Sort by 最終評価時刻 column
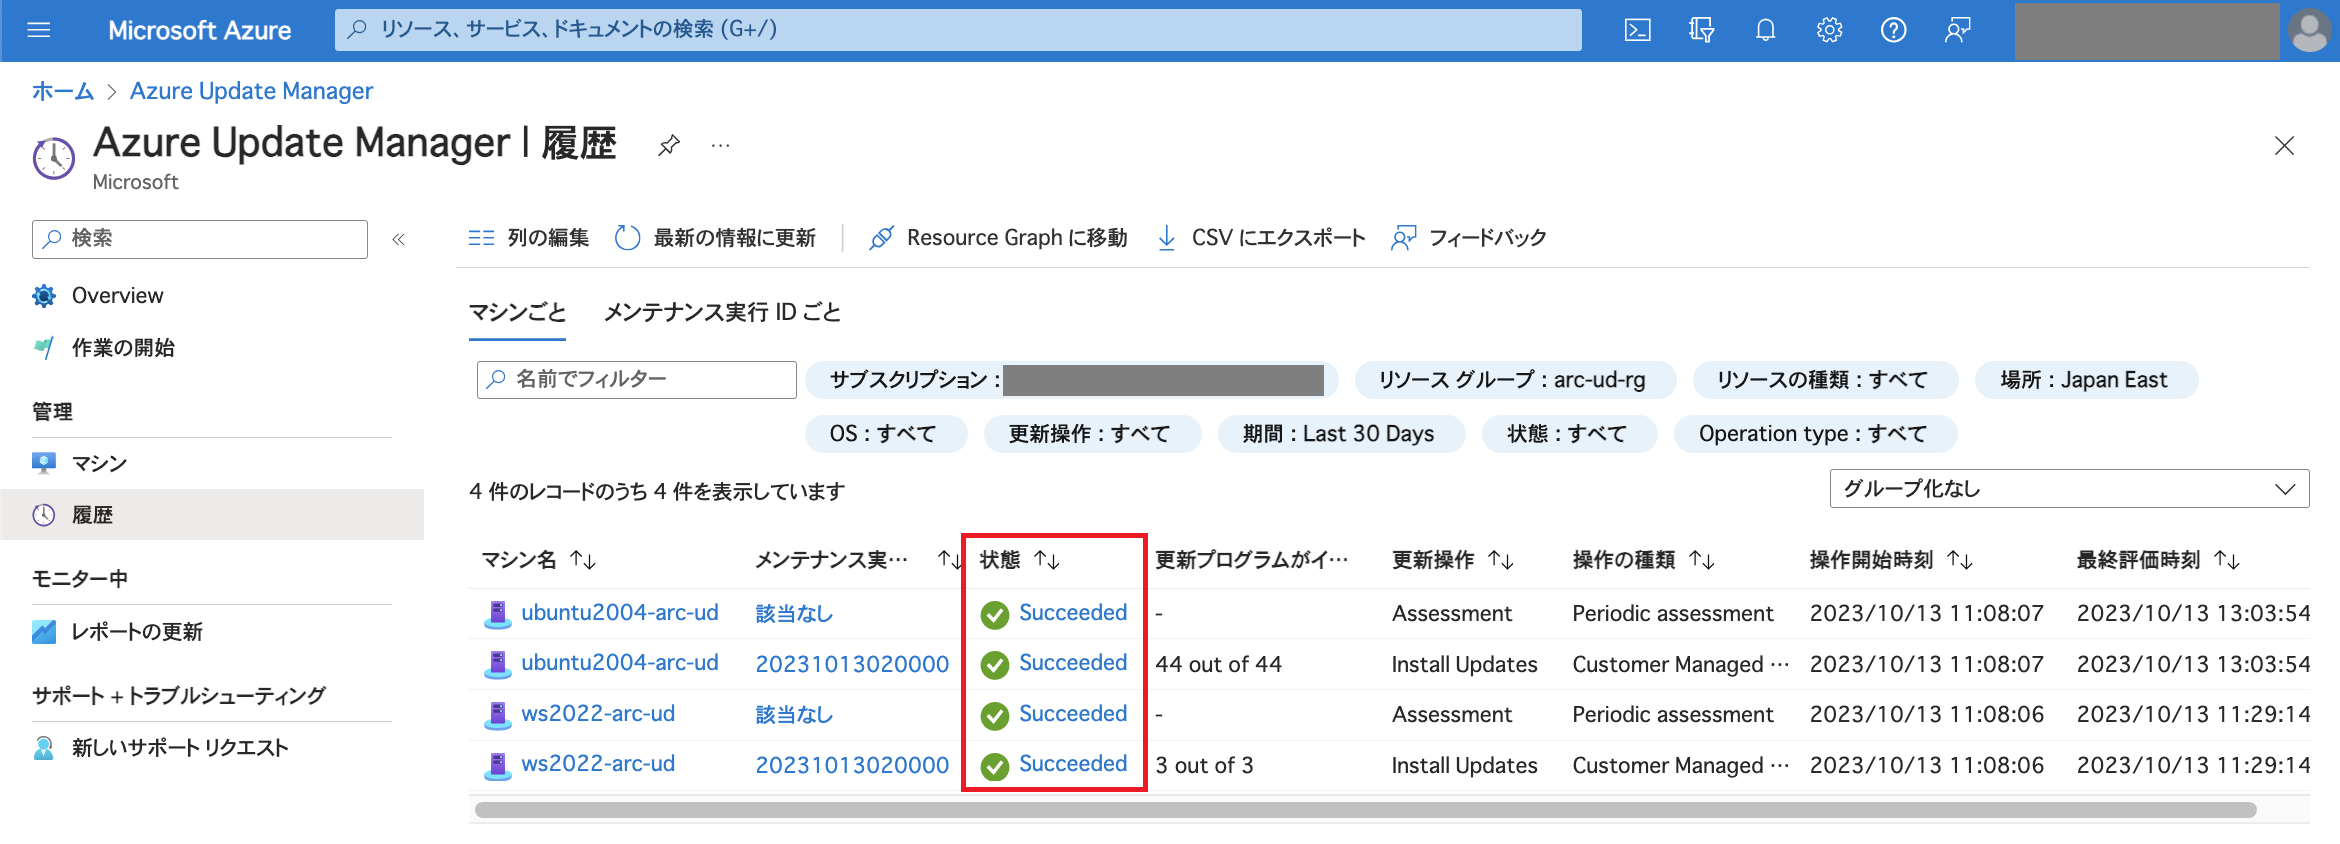Screen dimensions: 2340x844 click(x=2158, y=560)
